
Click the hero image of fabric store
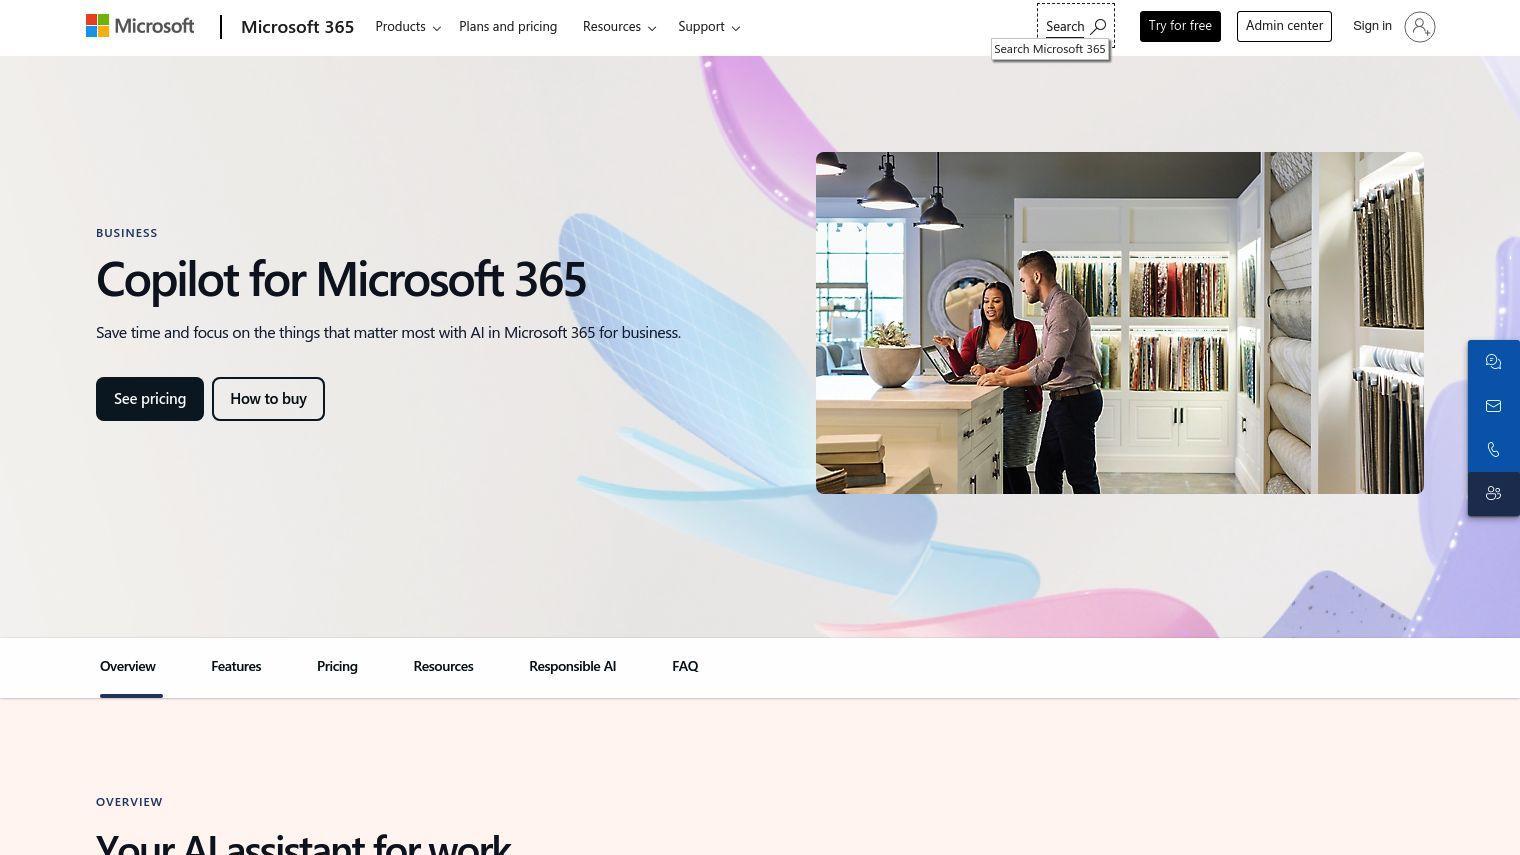pyautogui.click(x=1120, y=323)
